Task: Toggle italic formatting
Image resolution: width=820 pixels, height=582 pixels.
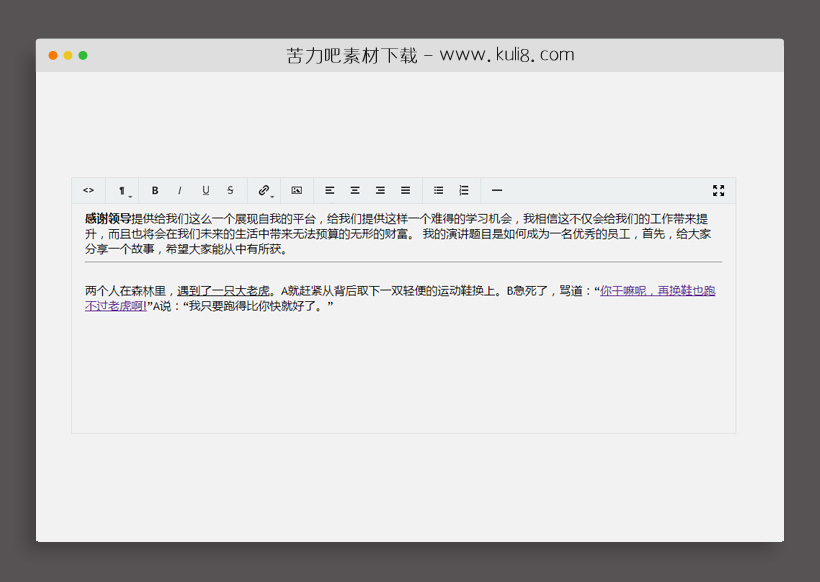Action: click(179, 190)
